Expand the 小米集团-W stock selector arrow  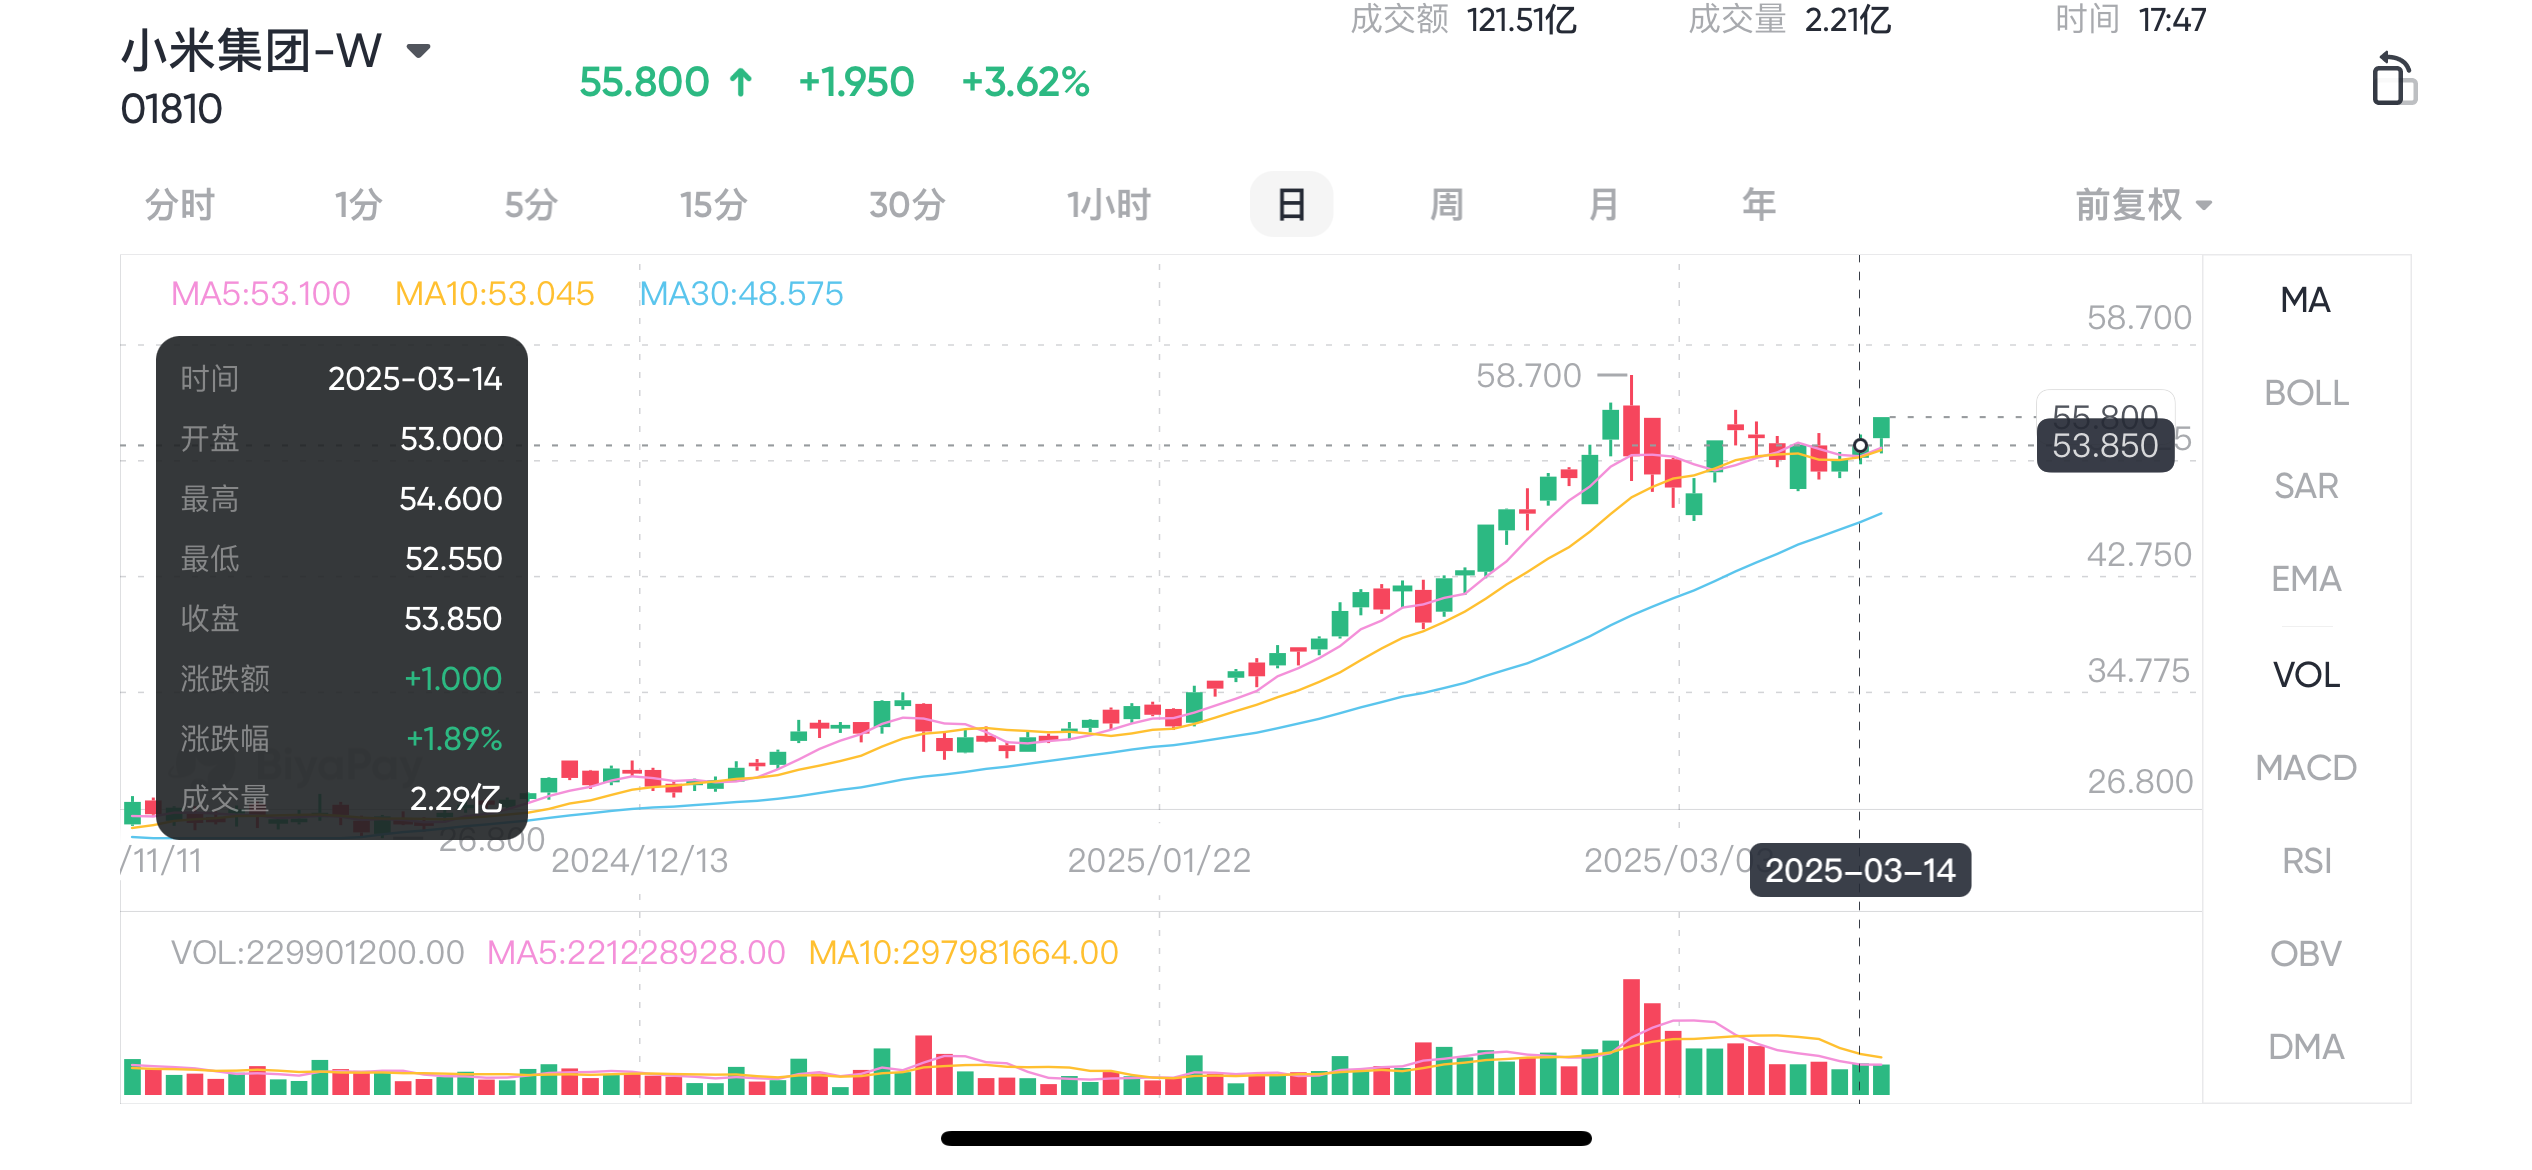419,50
